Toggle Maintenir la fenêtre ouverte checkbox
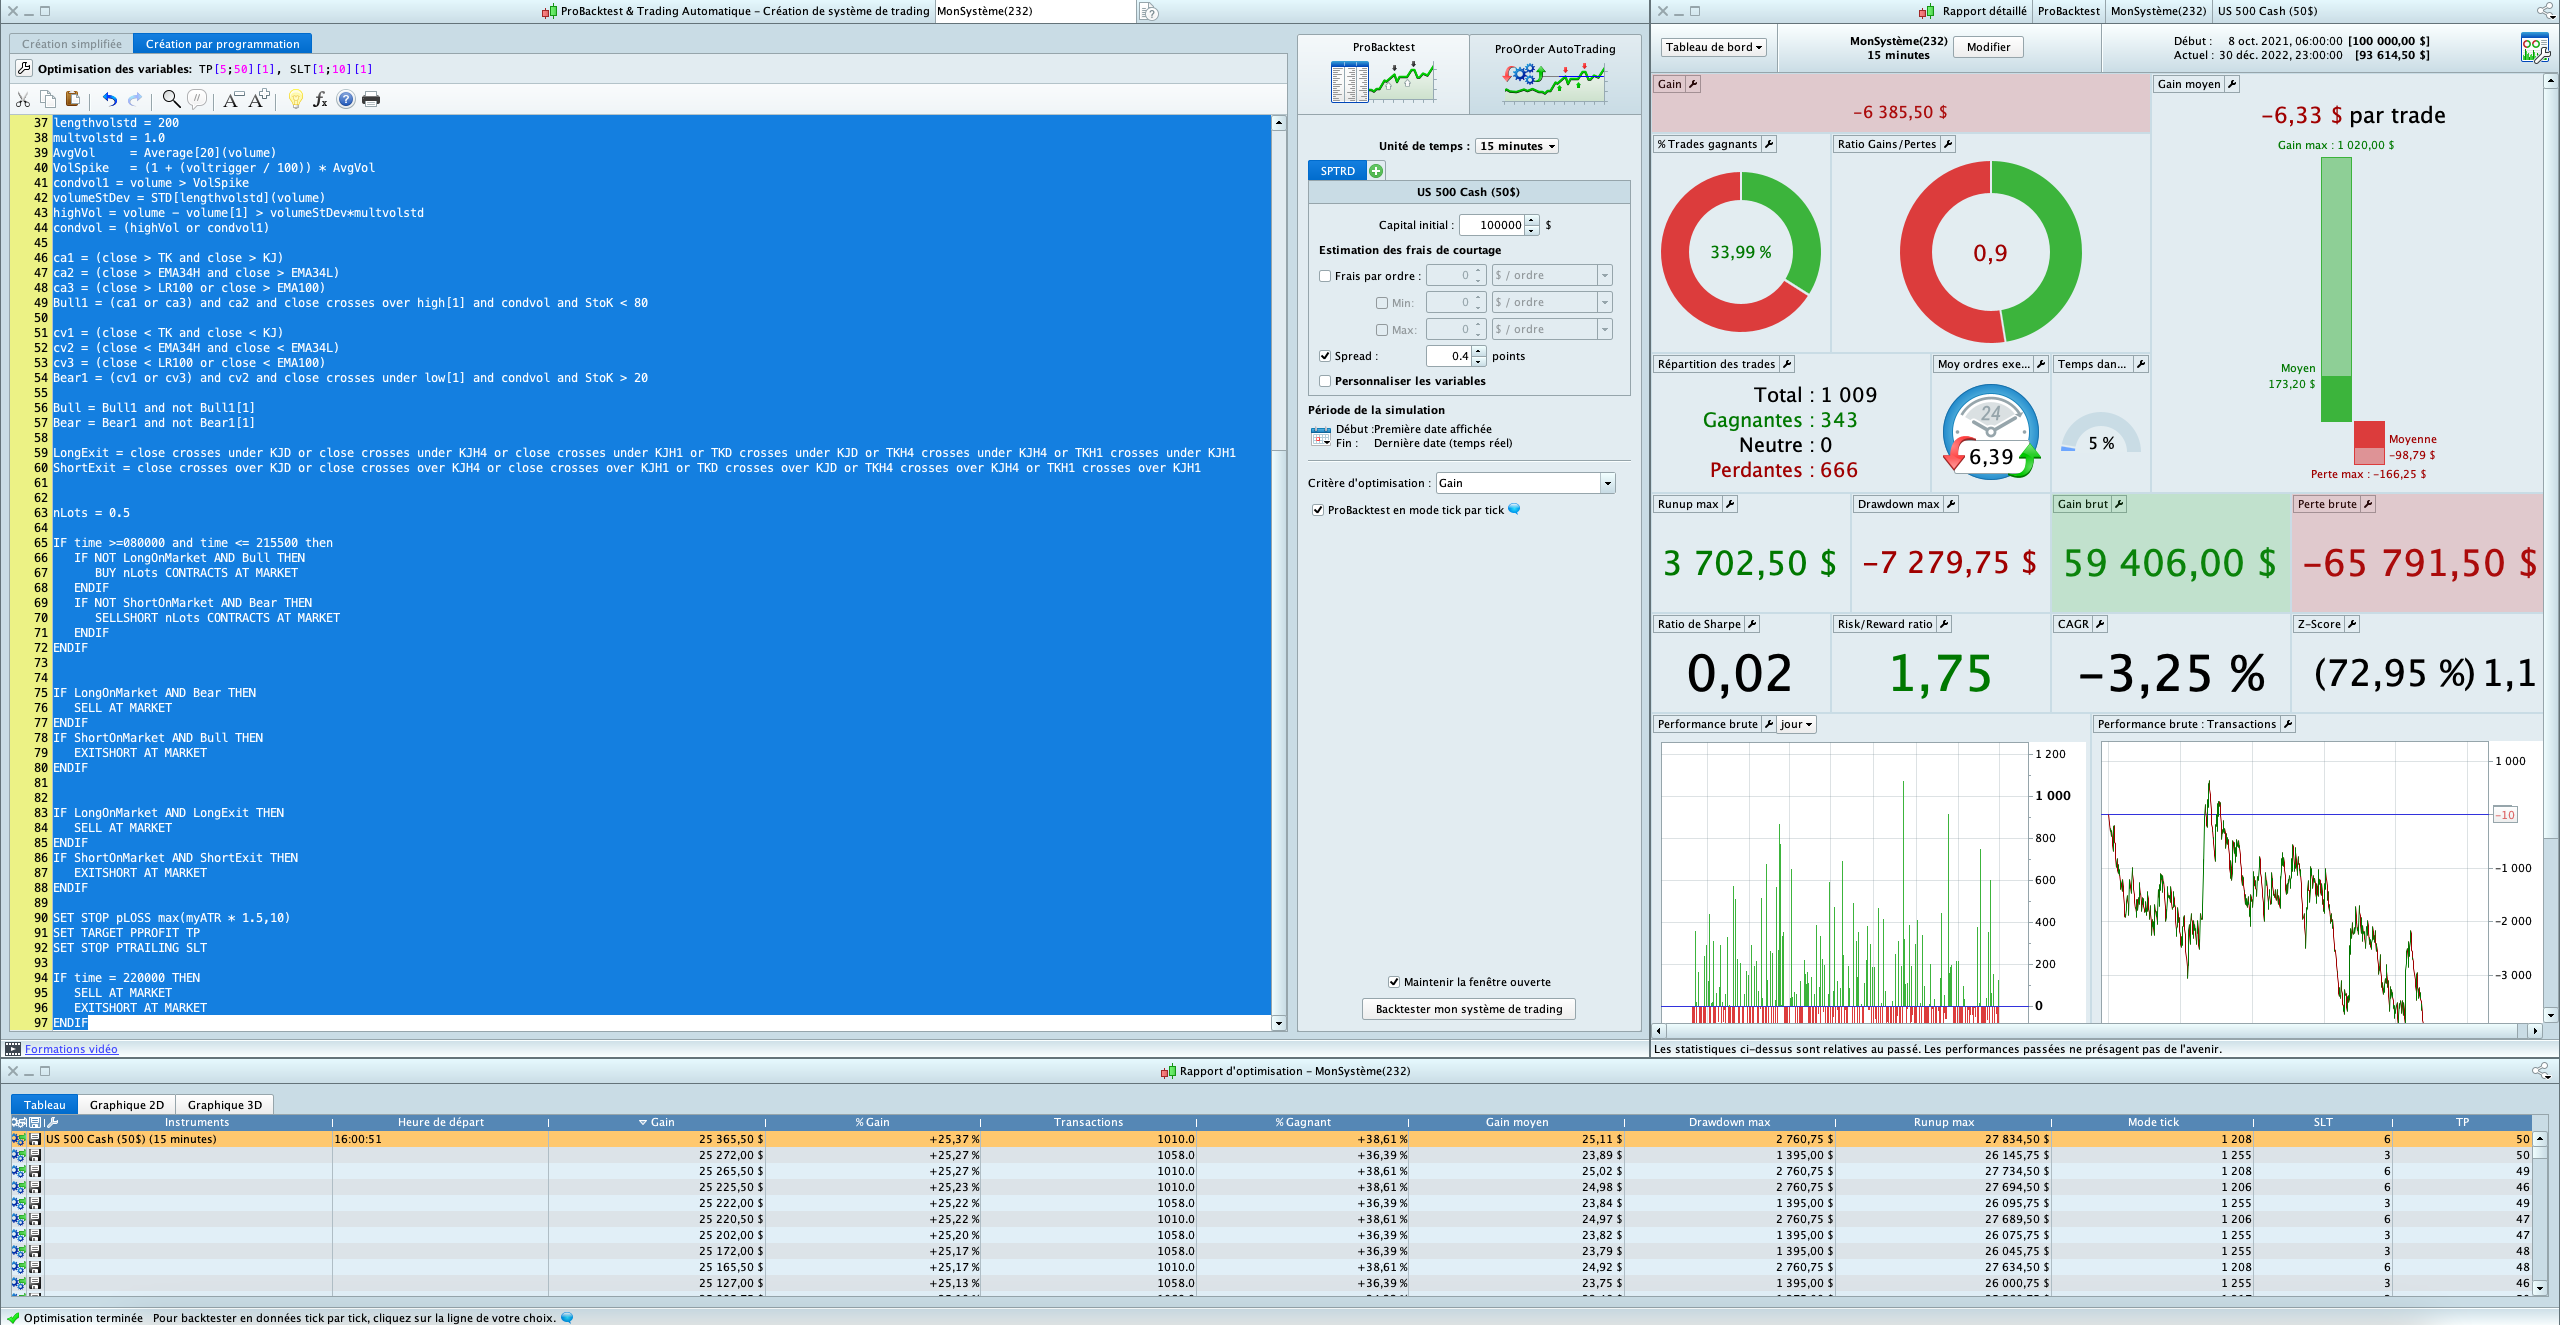 click(1394, 982)
